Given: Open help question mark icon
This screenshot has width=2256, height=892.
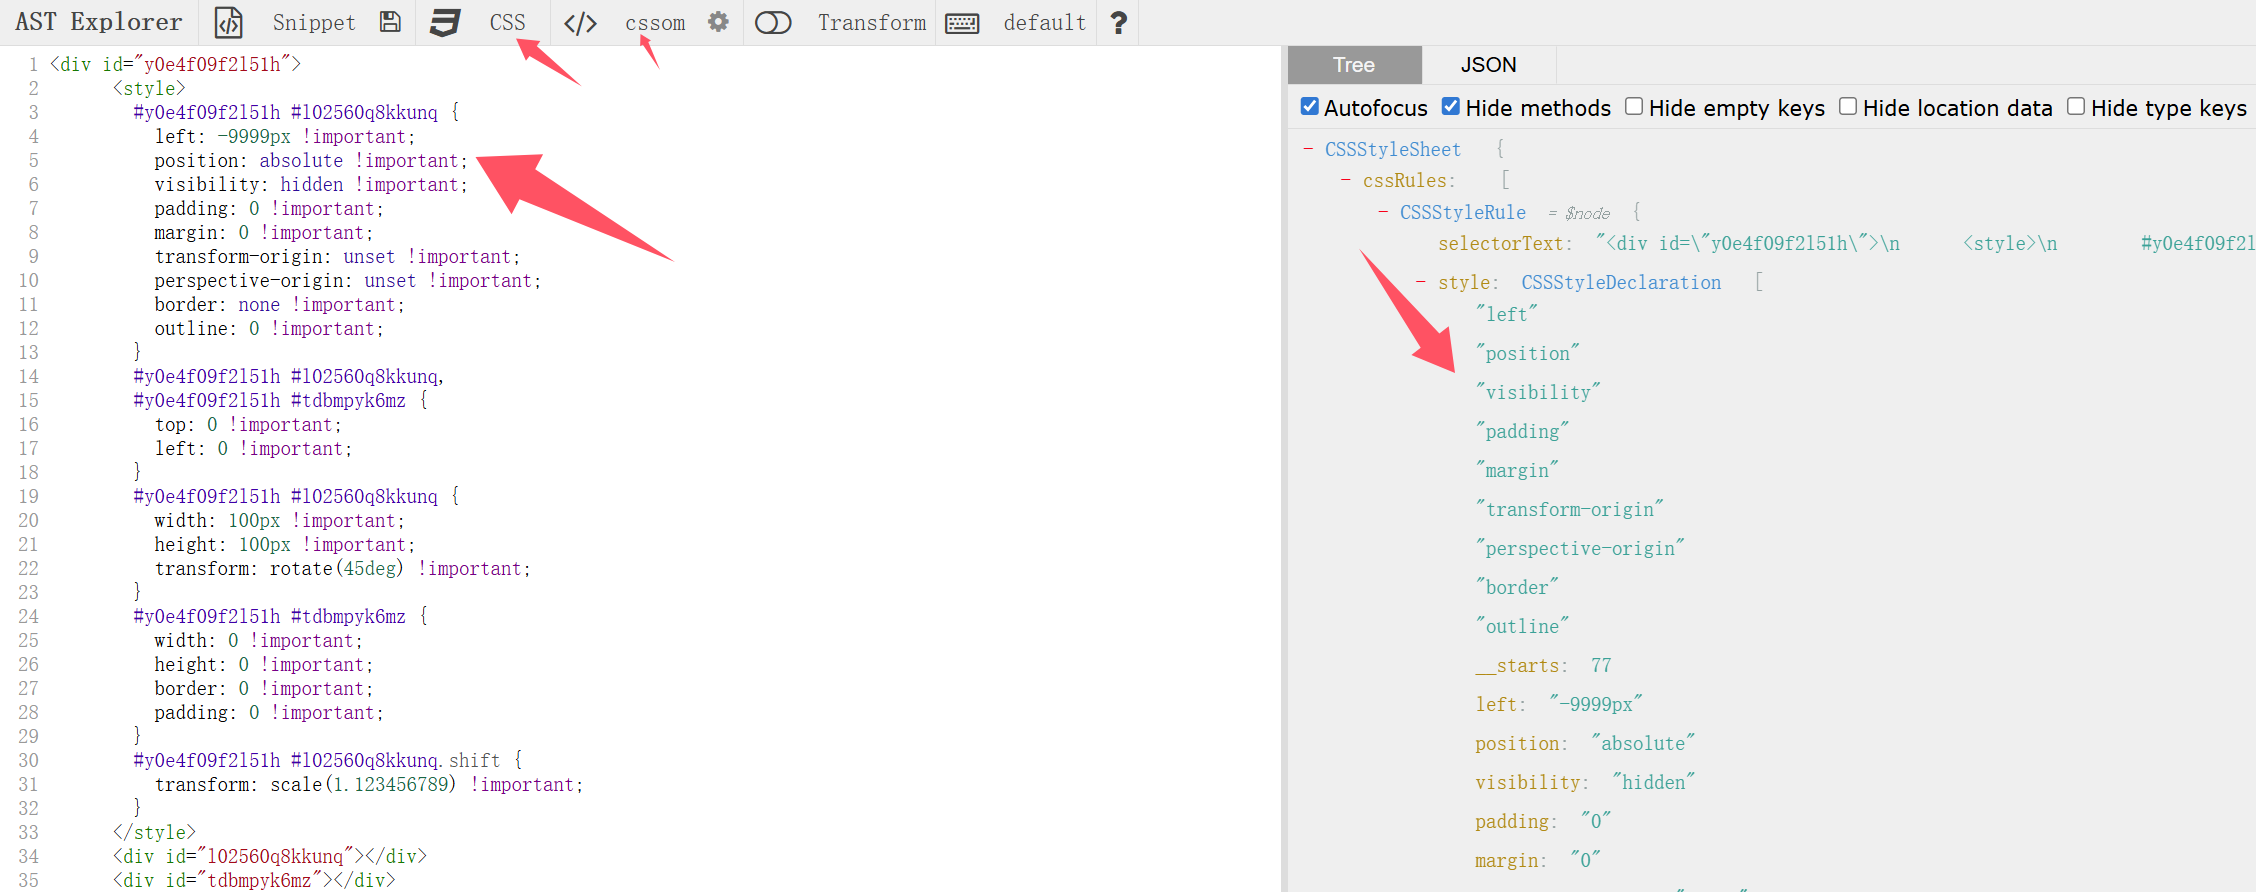Looking at the screenshot, I should [x=1119, y=22].
